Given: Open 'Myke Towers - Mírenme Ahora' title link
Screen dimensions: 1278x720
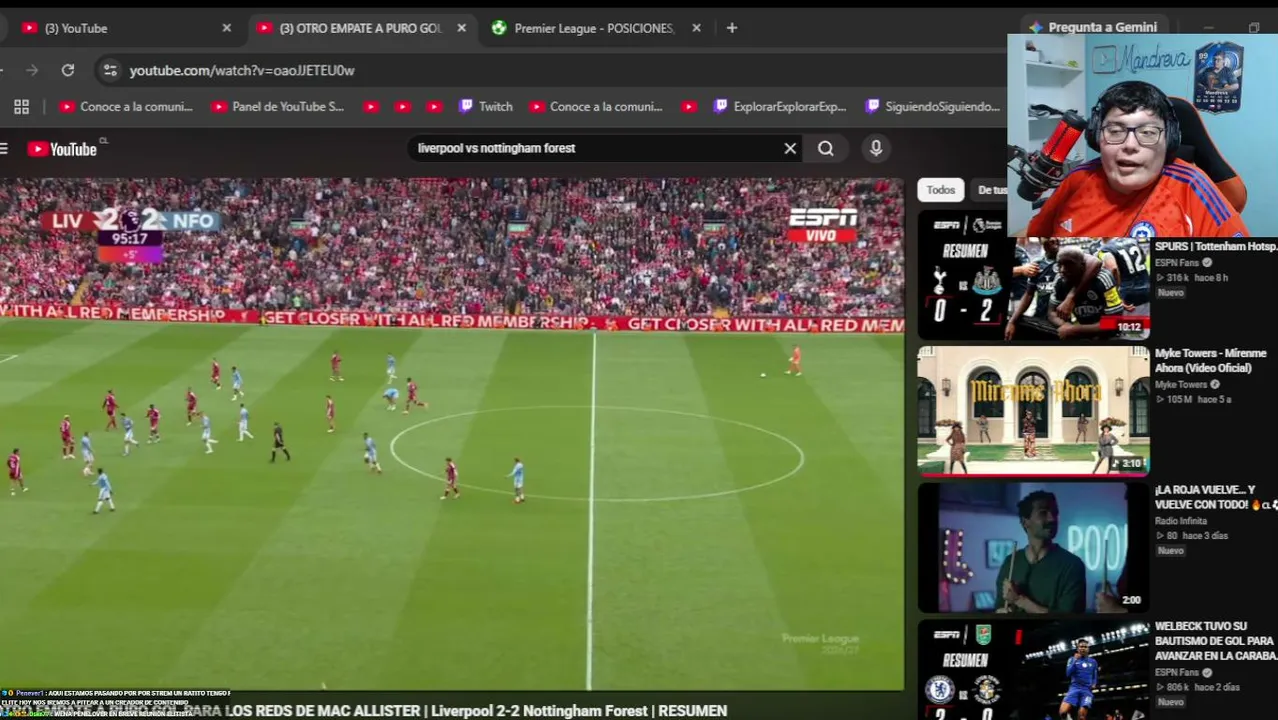Looking at the screenshot, I should [1211, 360].
